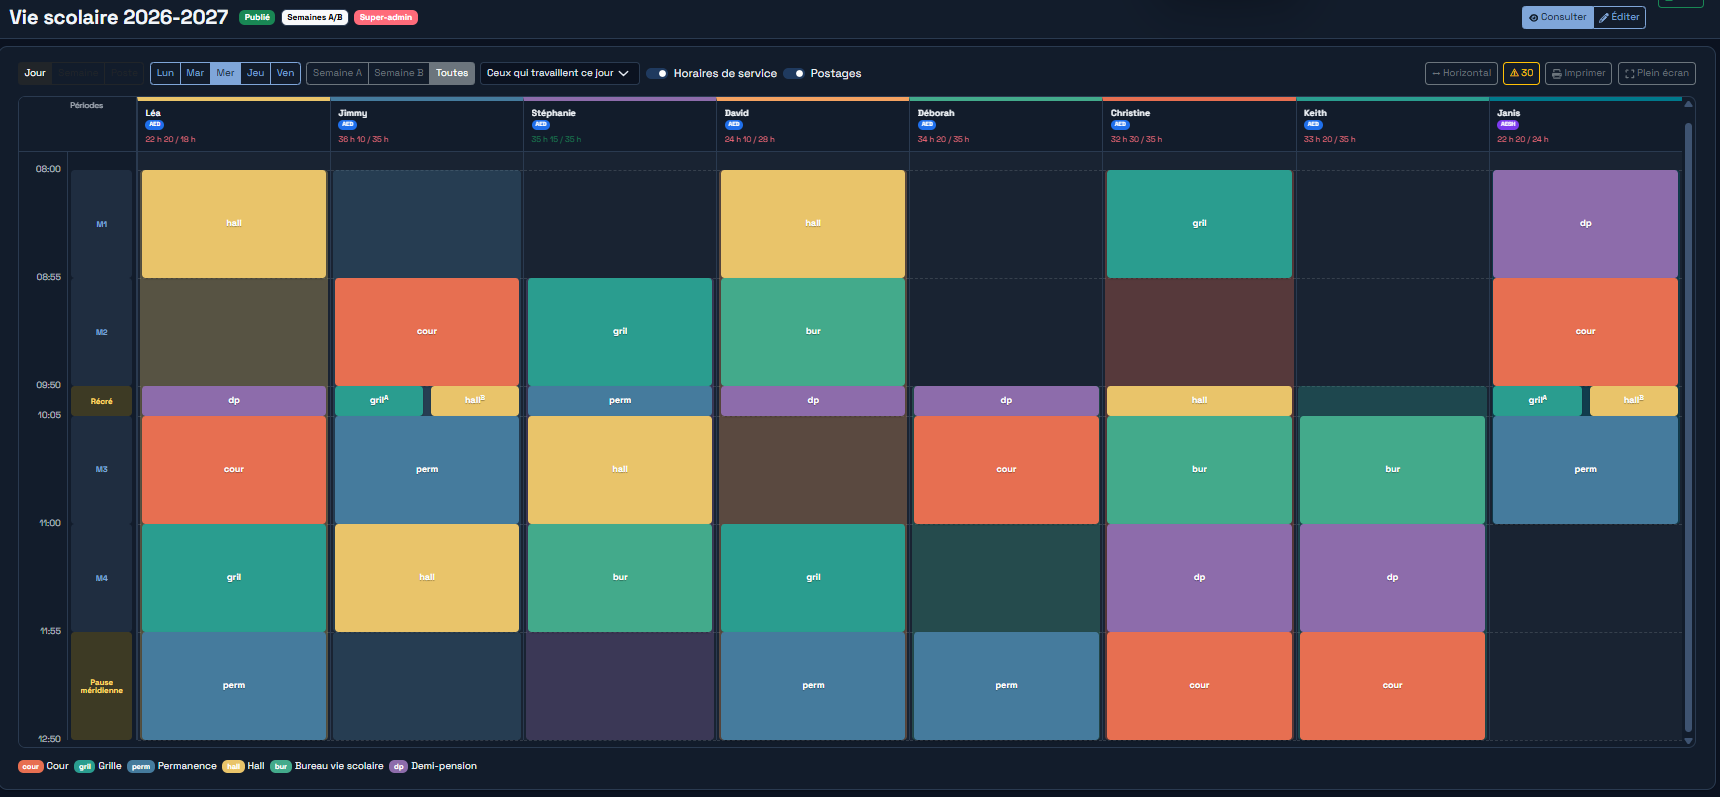The image size is (1720, 797).
Task: Switch to the Lun day tab
Action: click(x=166, y=73)
